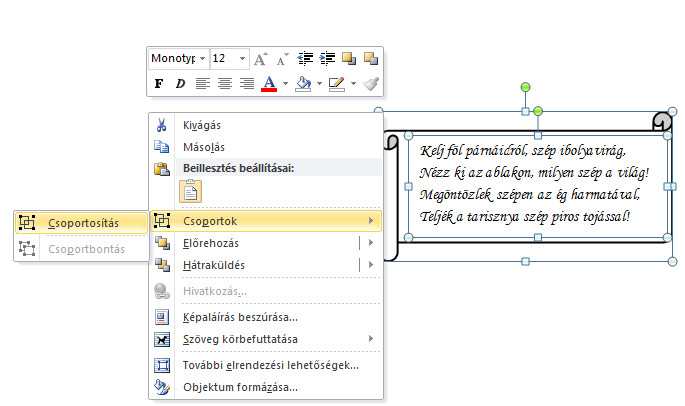Screen dimensions: 685x406
Task: Open shape outline dropdown arrow
Action: 353,83
